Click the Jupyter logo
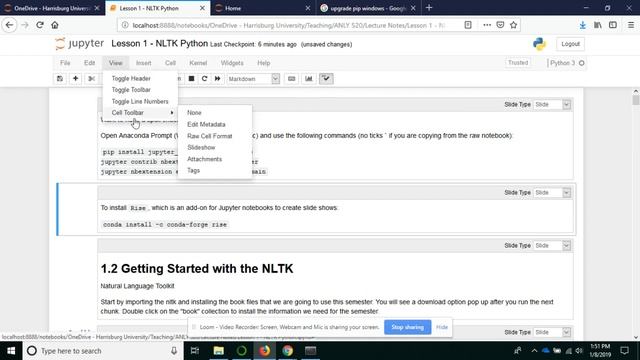640x360 pixels. click(x=80, y=44)
